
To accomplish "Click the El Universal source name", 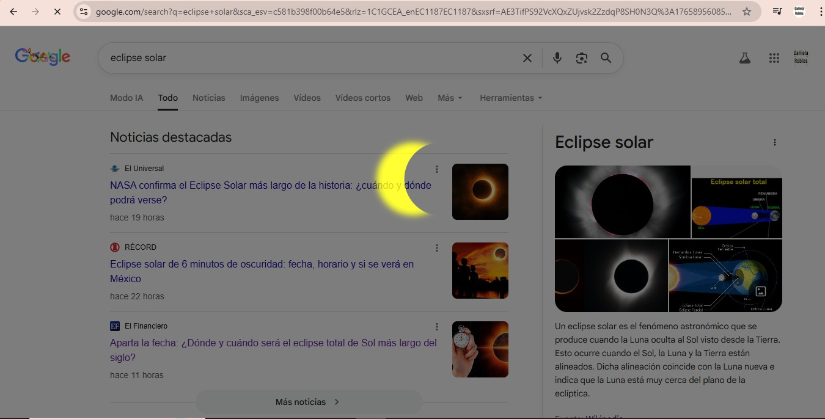I will [x=144, y=168].
